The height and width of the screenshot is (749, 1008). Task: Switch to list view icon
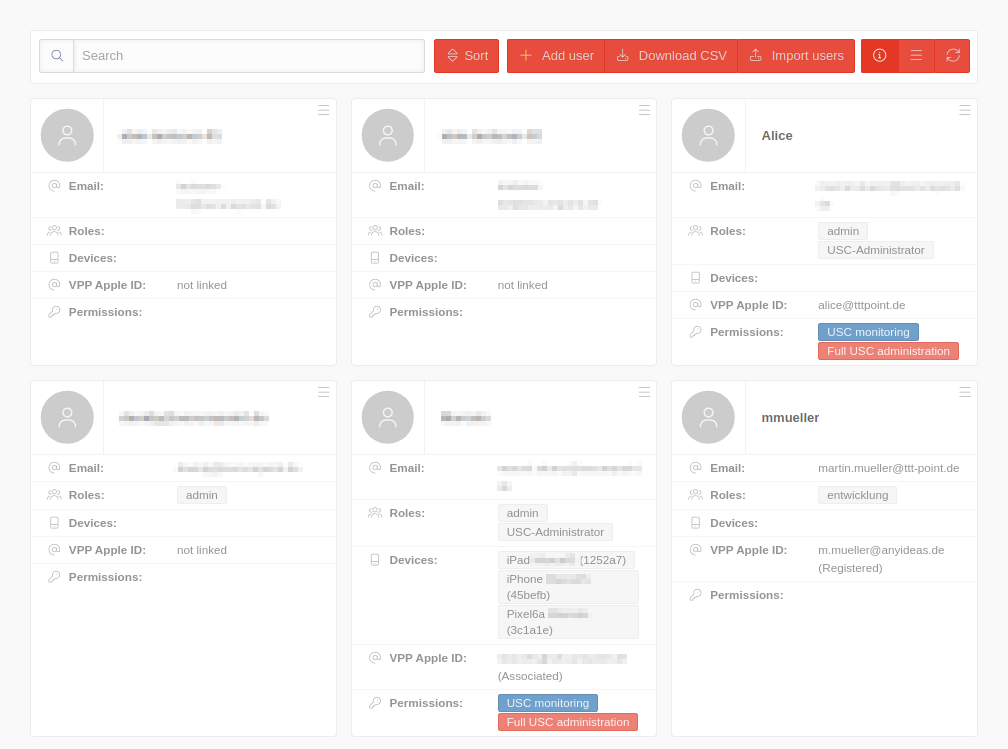click(x=916, y=56)
